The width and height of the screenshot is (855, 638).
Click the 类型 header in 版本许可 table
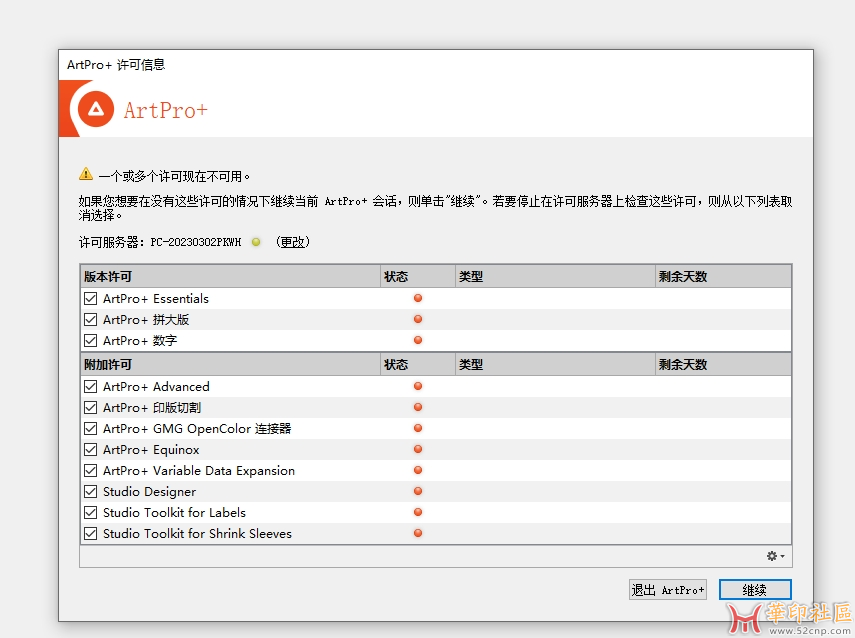[555, 276]
